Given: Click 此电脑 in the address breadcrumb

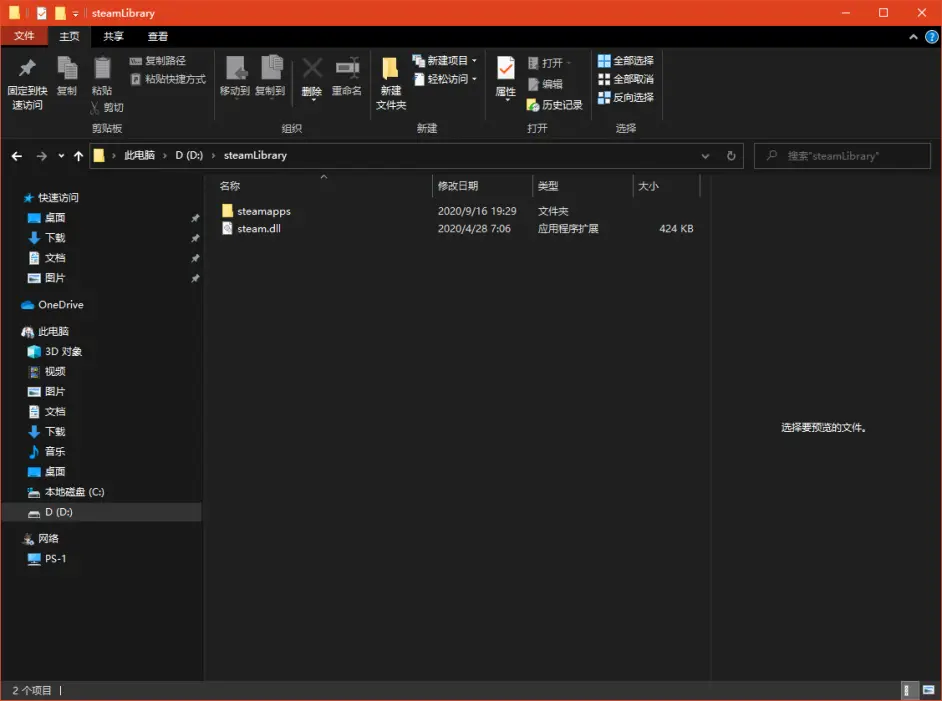Looking at the screenshot, I should click(139, 156).
